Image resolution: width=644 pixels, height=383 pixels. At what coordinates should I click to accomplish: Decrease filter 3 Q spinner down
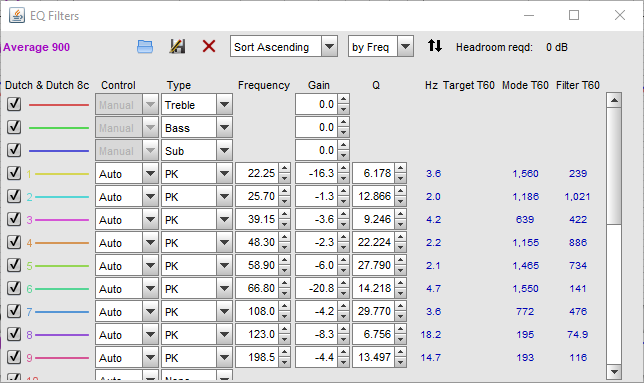(401, 225)
